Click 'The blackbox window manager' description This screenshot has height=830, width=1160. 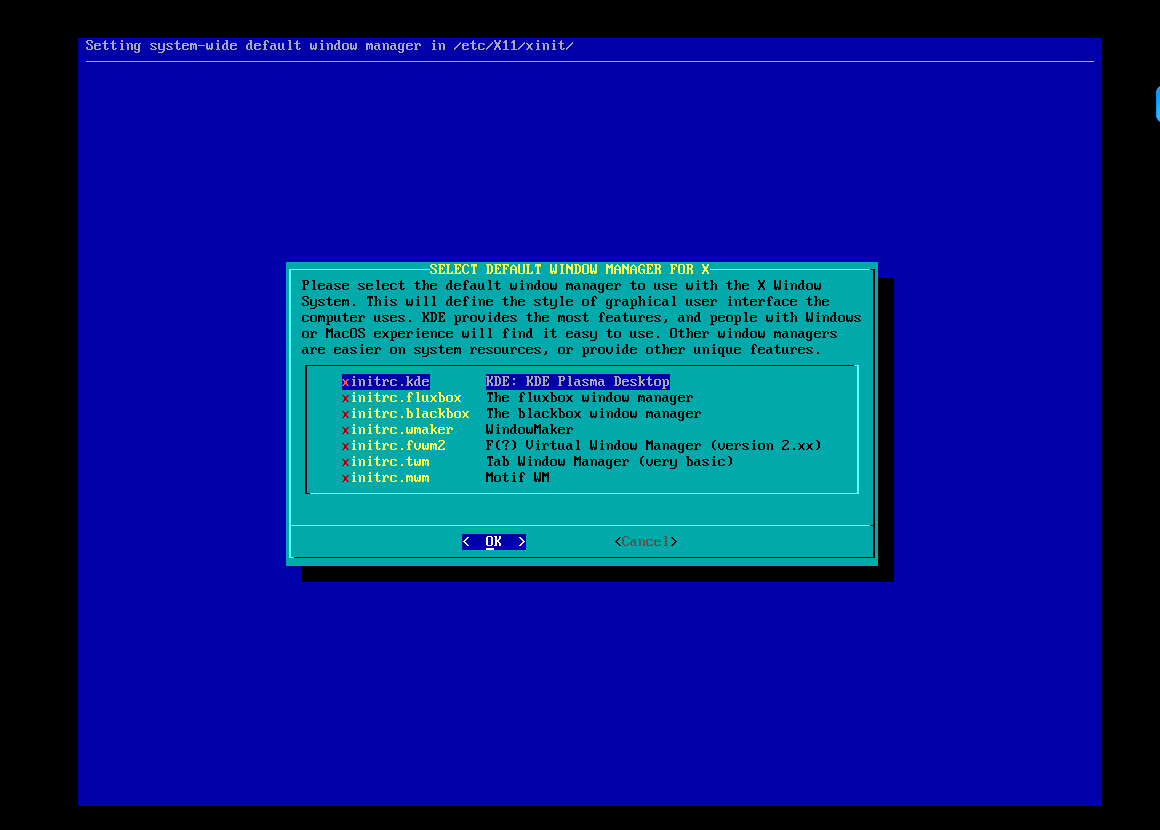[x=594, y=414]
